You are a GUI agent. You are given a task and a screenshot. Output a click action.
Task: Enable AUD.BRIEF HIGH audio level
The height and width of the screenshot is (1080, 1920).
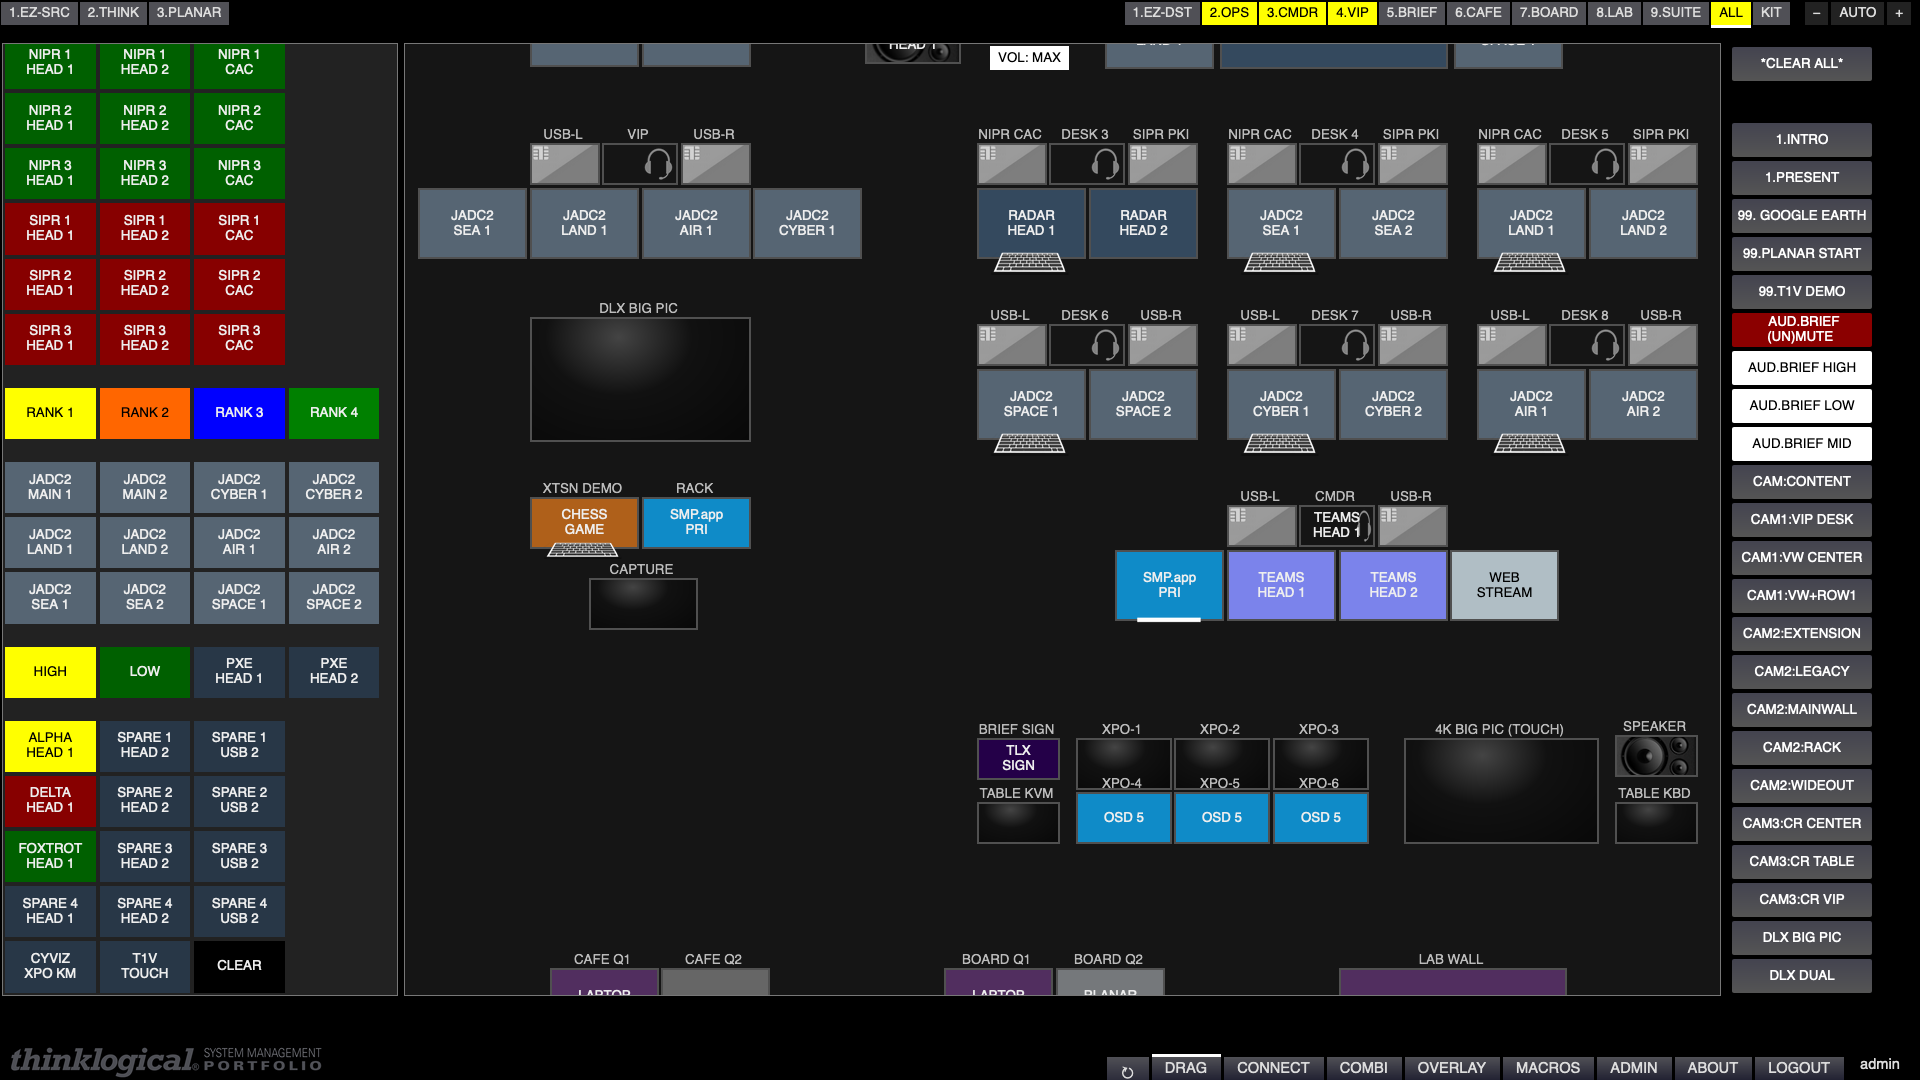[1801, 368]
